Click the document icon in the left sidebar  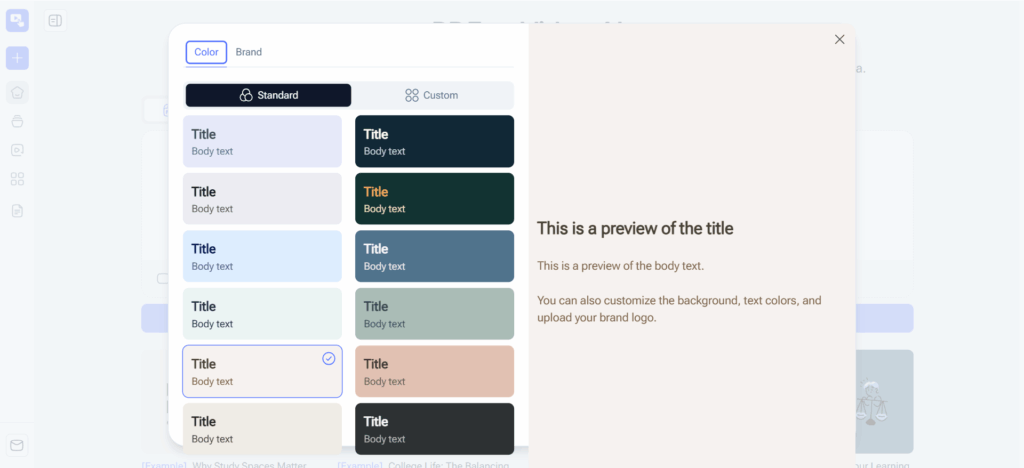coord(17,210)
